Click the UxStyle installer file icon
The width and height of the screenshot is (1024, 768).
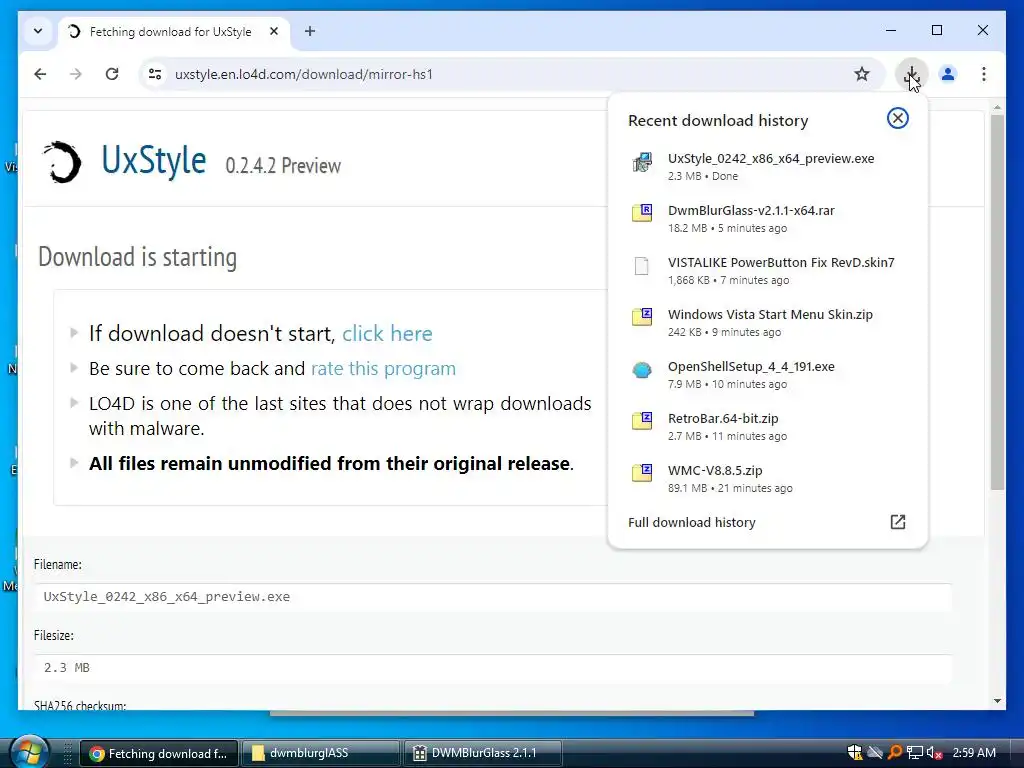point(642,161)
